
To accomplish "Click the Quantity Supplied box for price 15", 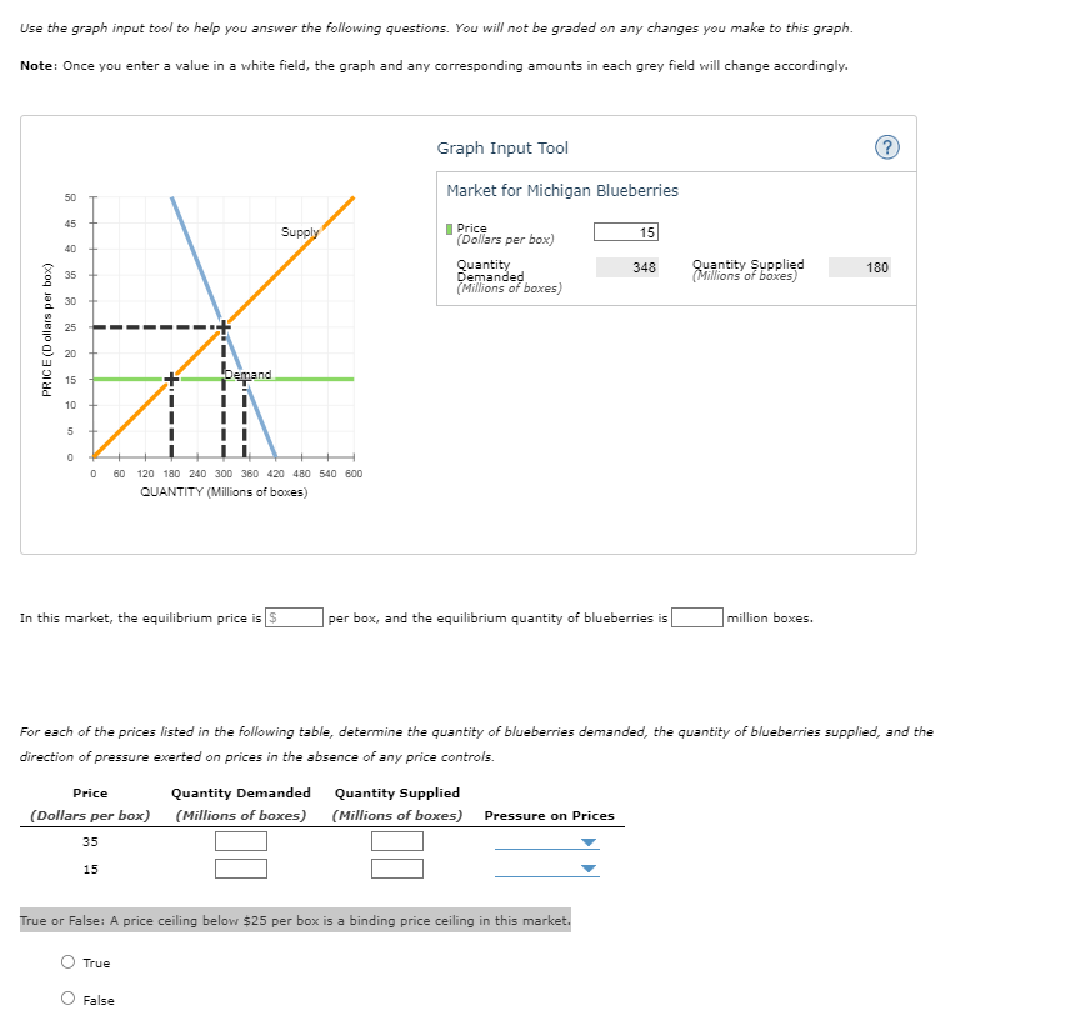I will tap(398, 869).
